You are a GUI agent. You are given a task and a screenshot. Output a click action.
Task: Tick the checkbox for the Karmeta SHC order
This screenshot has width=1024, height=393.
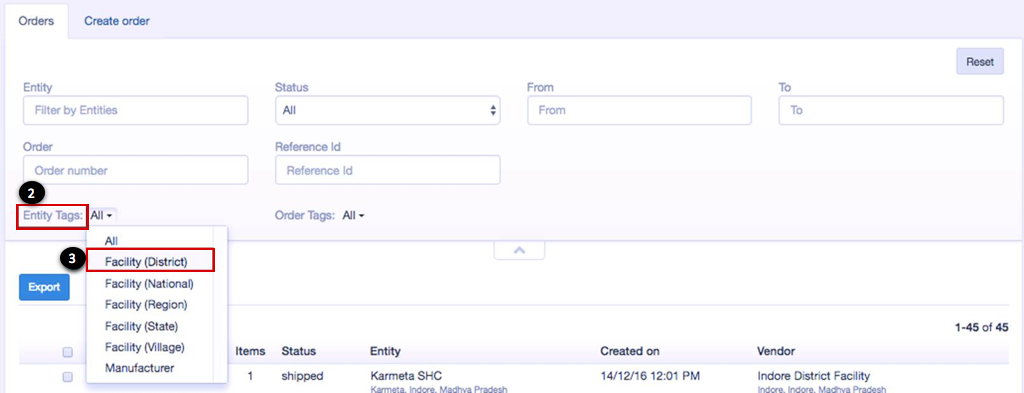click(67, 377)
